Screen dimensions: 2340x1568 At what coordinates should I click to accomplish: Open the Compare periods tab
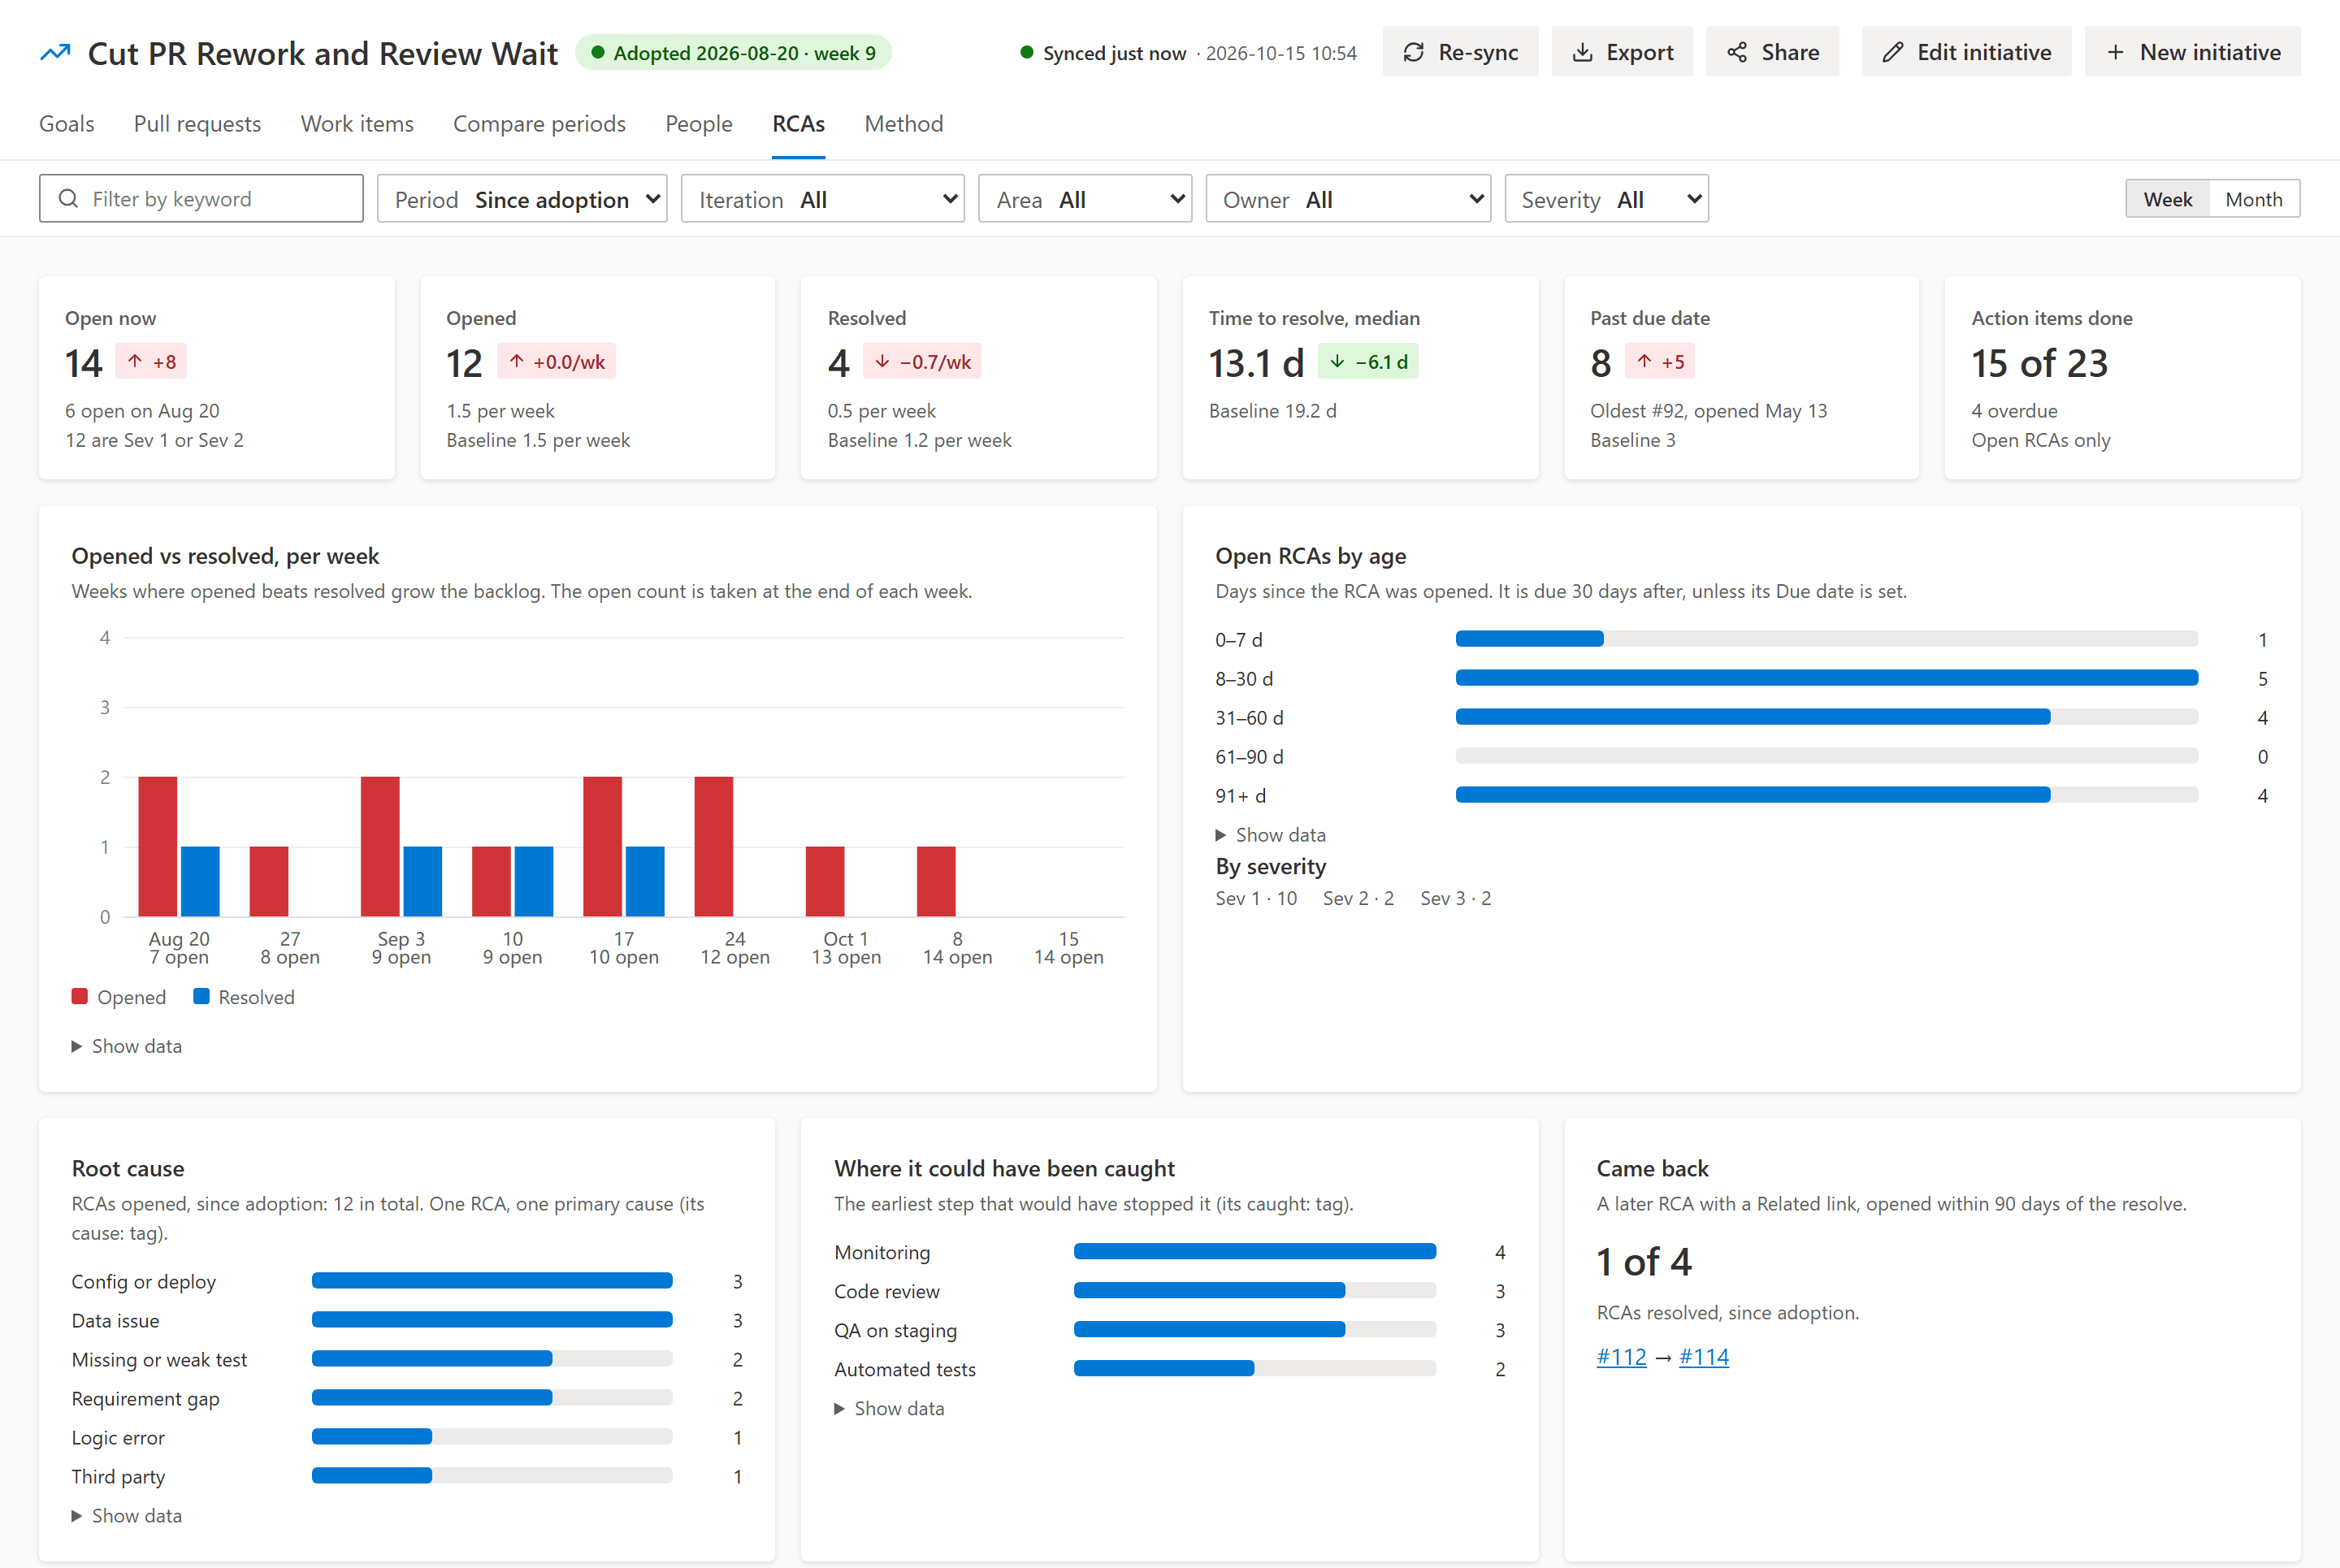[539, 124]
